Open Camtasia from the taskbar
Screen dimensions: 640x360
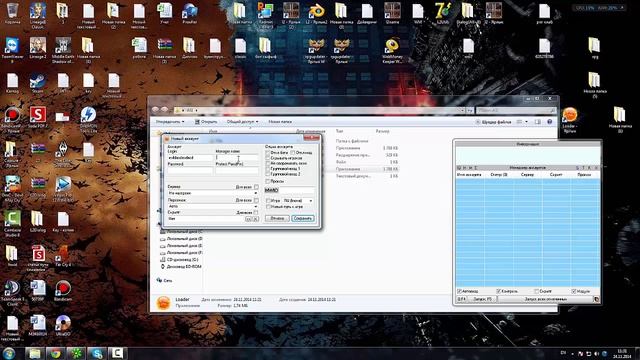pos(117,353)
